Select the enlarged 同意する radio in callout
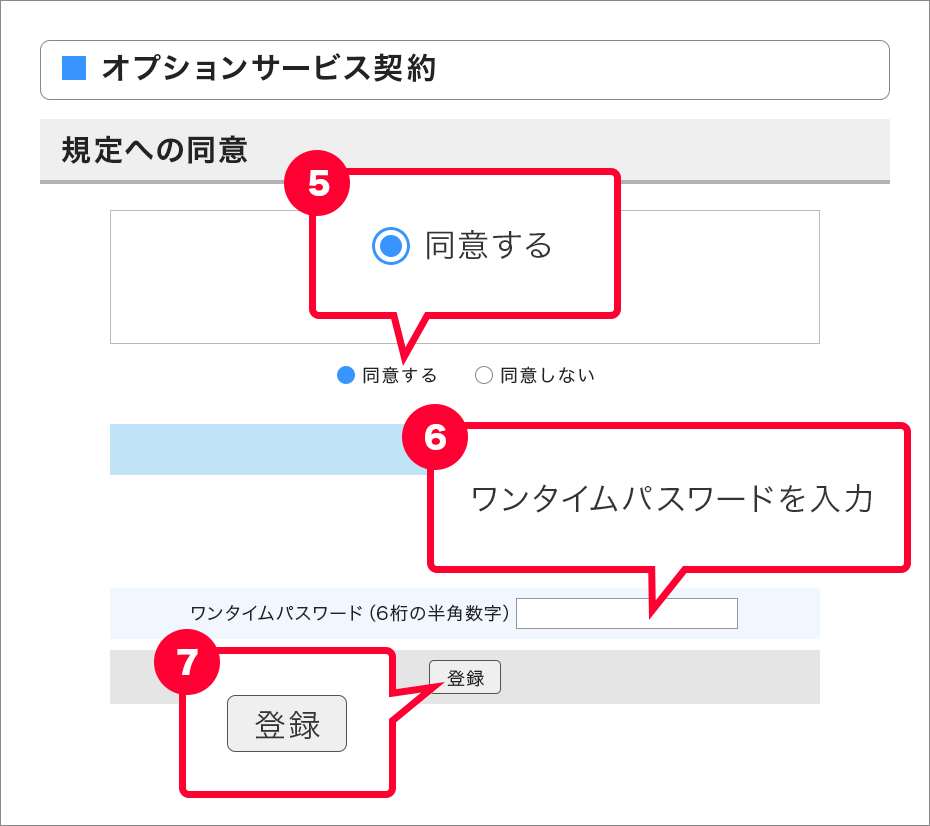Viewport: 930px width, 826px height. point(391,245)
